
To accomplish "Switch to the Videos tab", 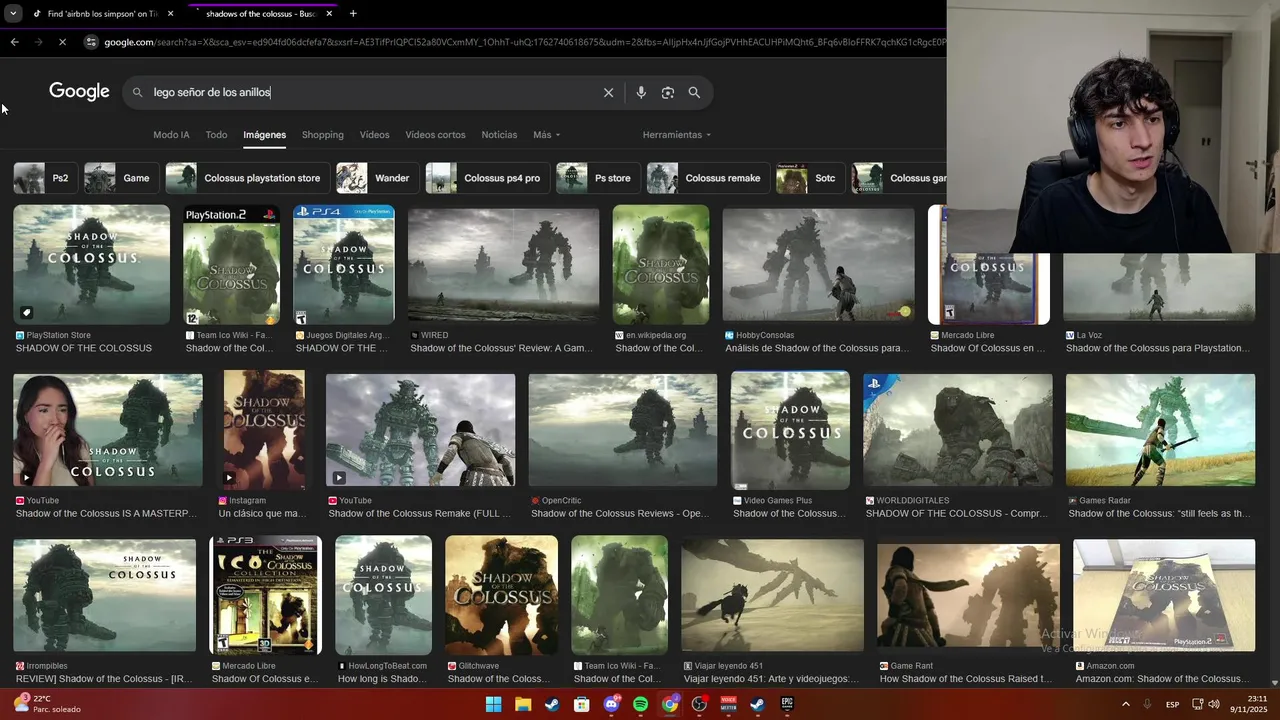I will 374,135.
